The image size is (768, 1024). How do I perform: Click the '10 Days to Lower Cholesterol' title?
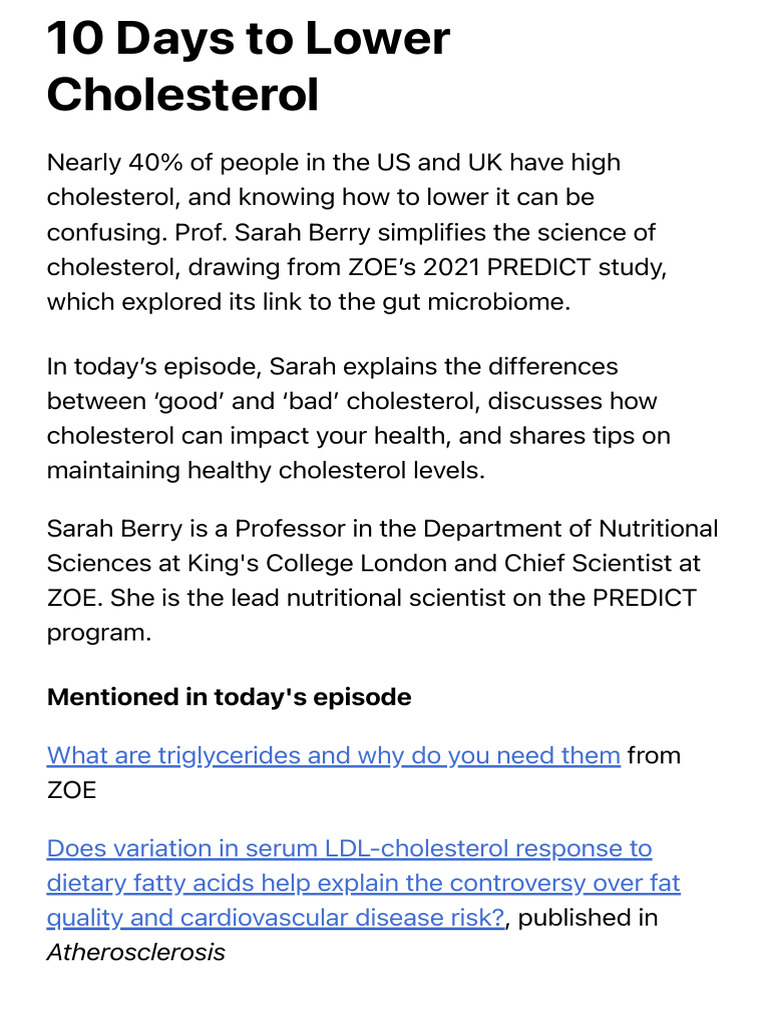tap(248, 66)
